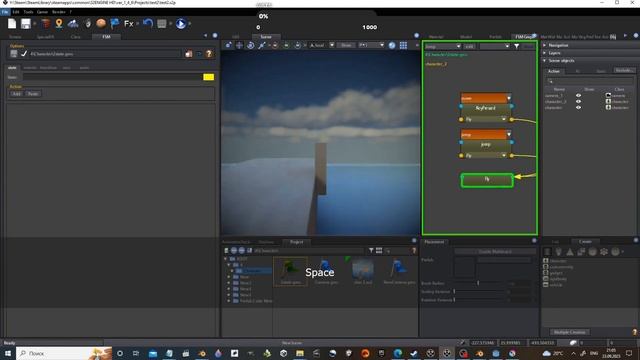
Task: Click the terrain landscape toolbar icon
Action: [73, 24]
